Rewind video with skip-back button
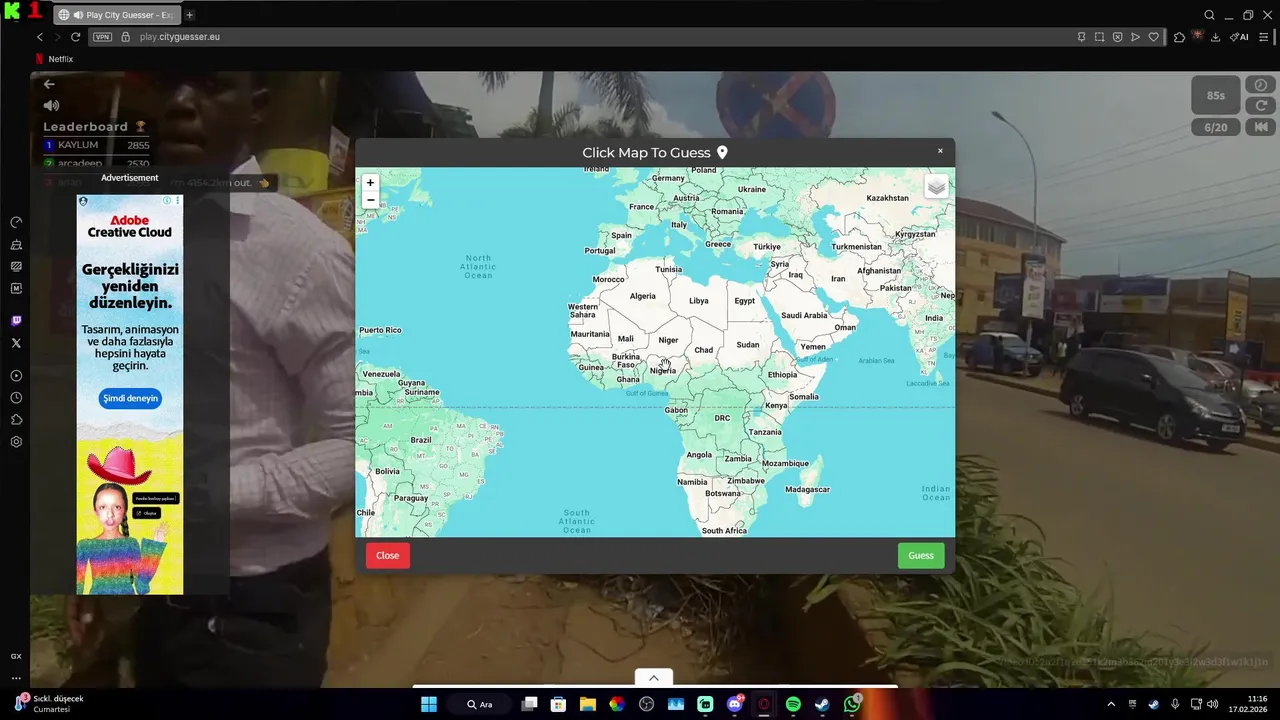 (1261, 127)
